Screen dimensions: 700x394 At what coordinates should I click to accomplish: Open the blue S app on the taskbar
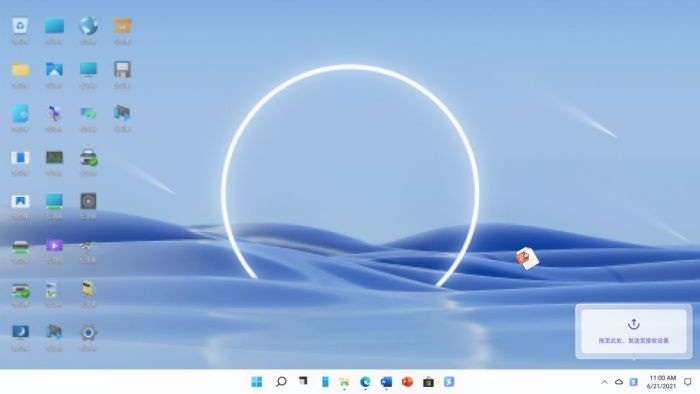point(449,382)
